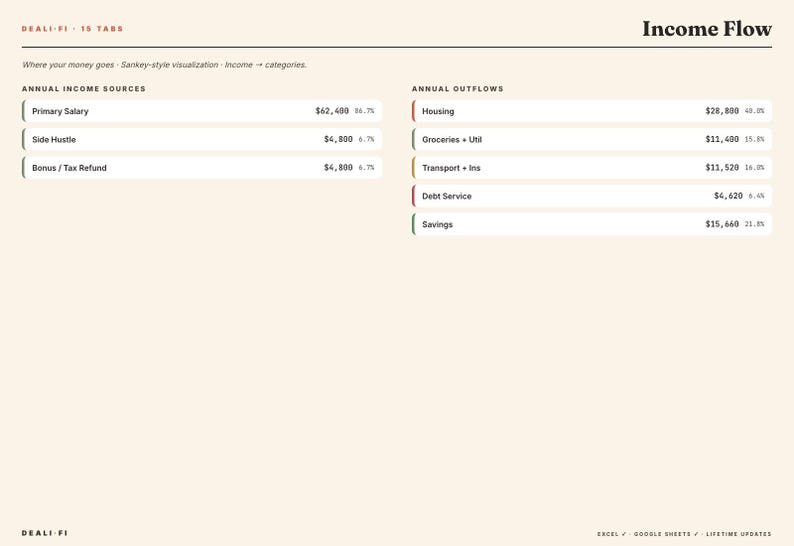Image resolution: width=794 pixels, height=546 pixels.
Task: Select the Primary Salary label
Action: click(x=60, y=111)
